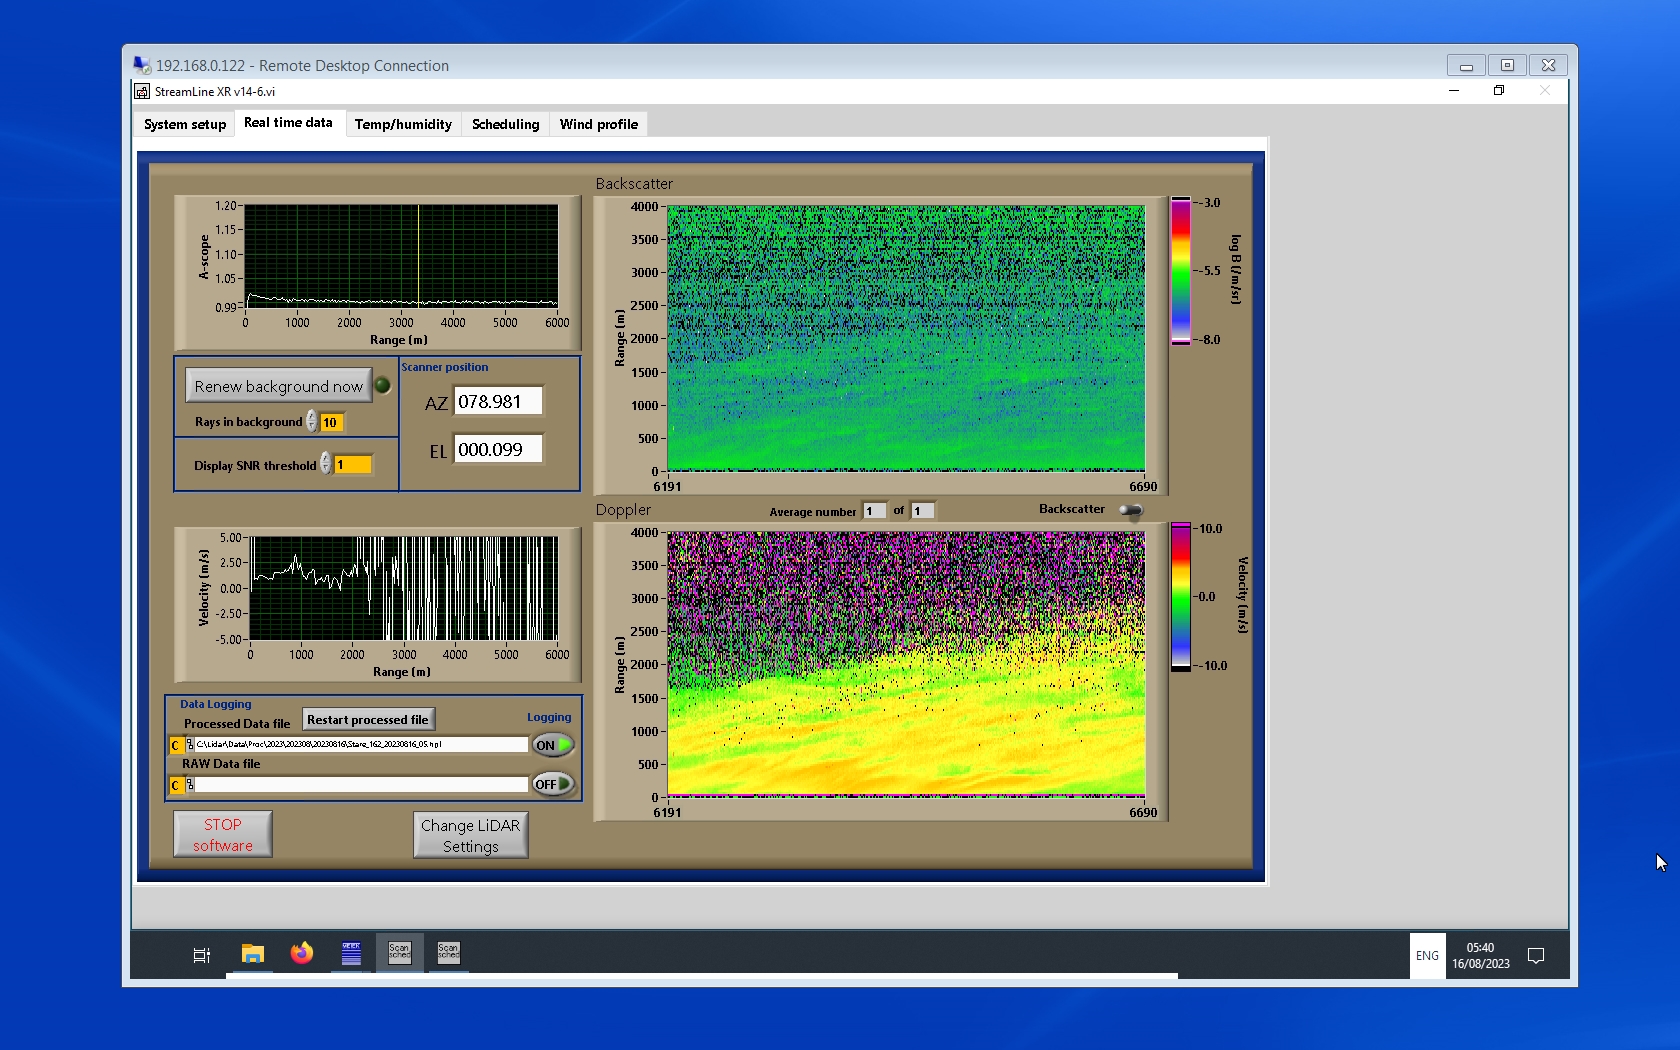Screen dimensions: 1680x1050
Task: Open the Scheduling tab
Action: click(x=505, y=124)
